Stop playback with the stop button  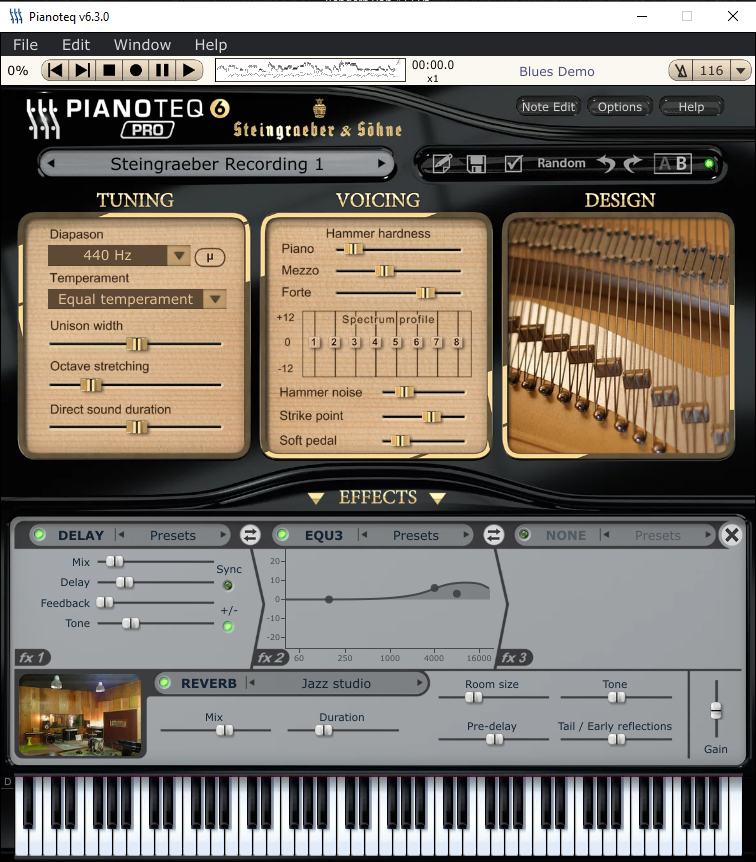(109, 70)
